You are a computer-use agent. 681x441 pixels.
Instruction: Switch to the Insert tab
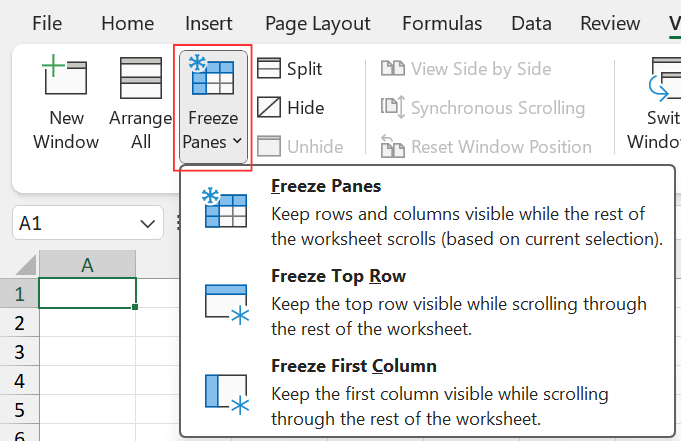click(x=210, y=22)
